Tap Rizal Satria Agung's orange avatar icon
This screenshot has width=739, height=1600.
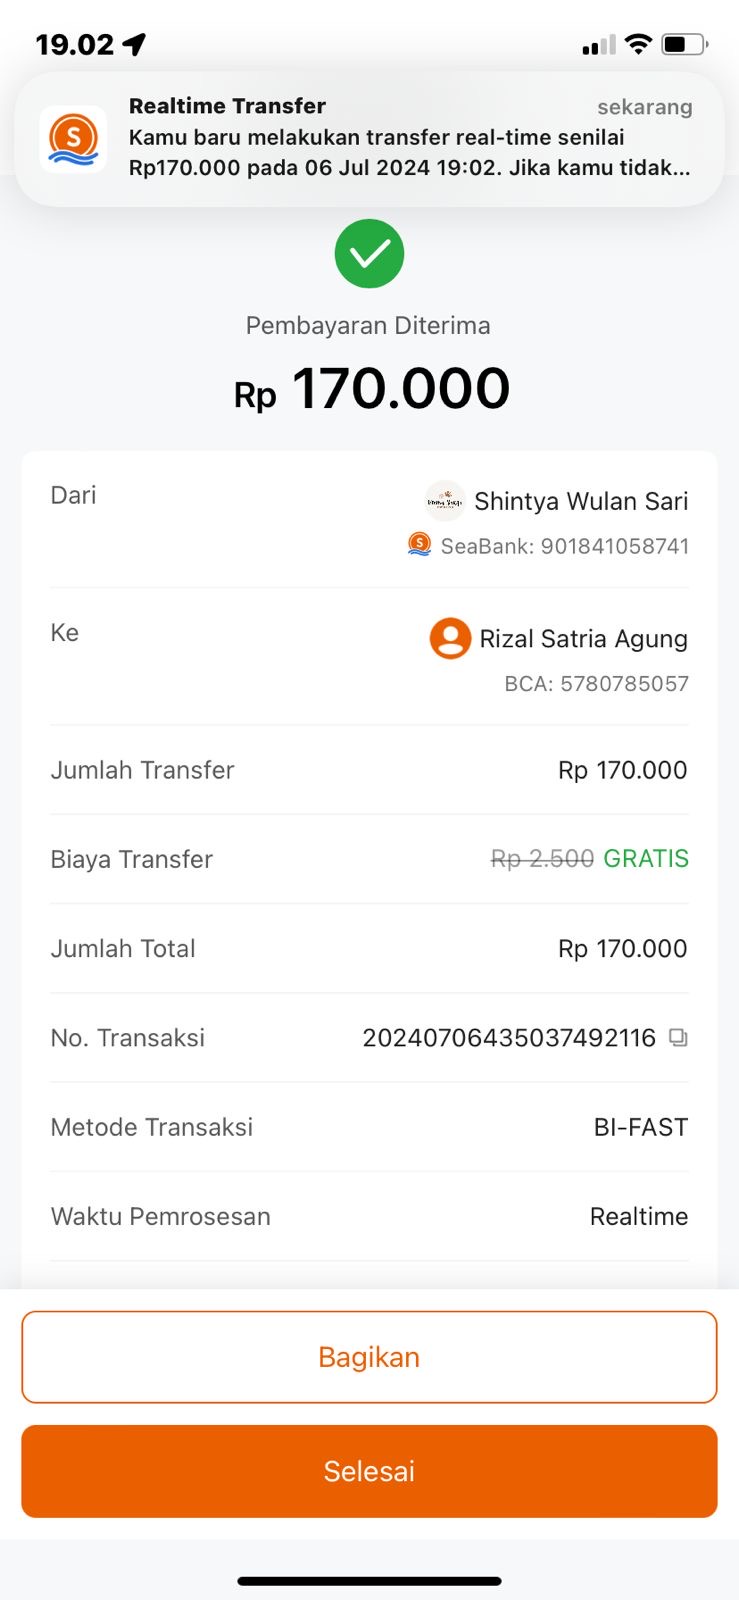pos(450,638)
